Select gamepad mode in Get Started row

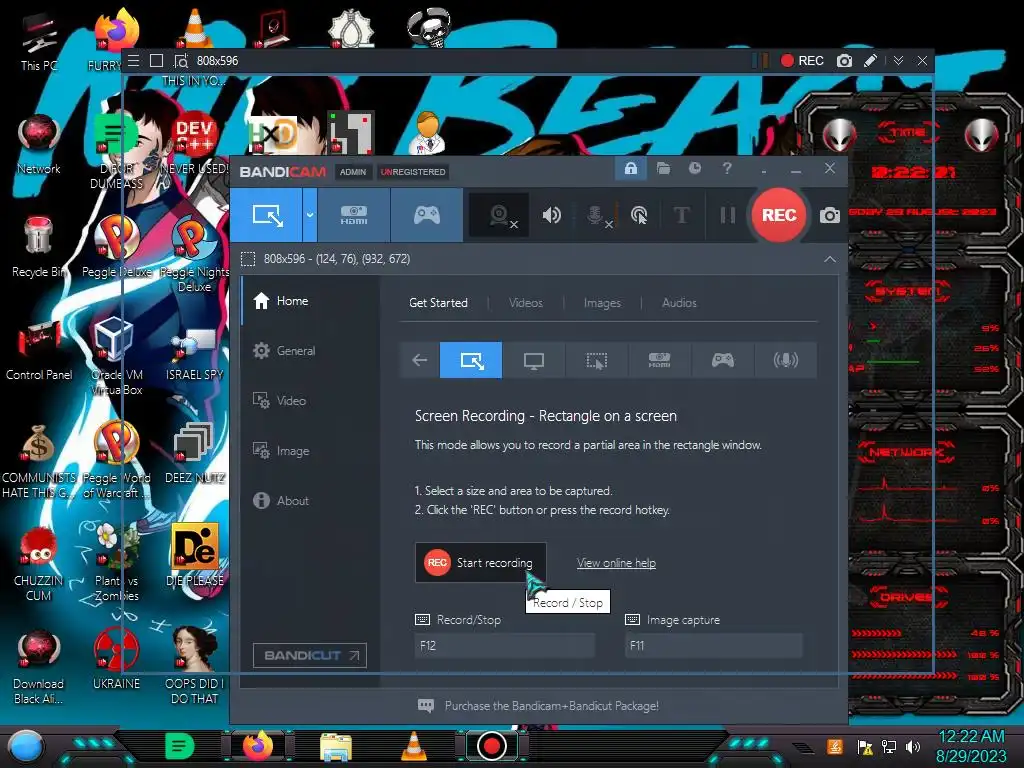click(x=722, y=360)
